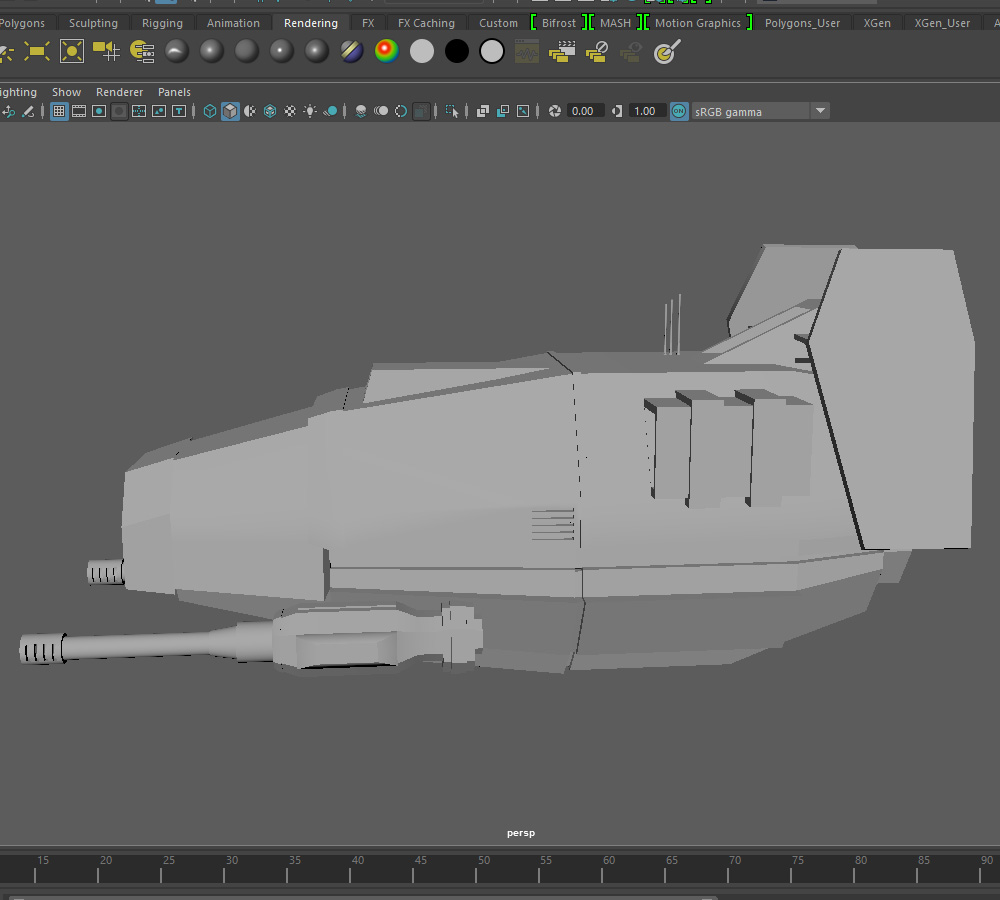This screenshot has height=900, width=1000.
Task: Pick the black material swatch
Action: coord(457,51)
